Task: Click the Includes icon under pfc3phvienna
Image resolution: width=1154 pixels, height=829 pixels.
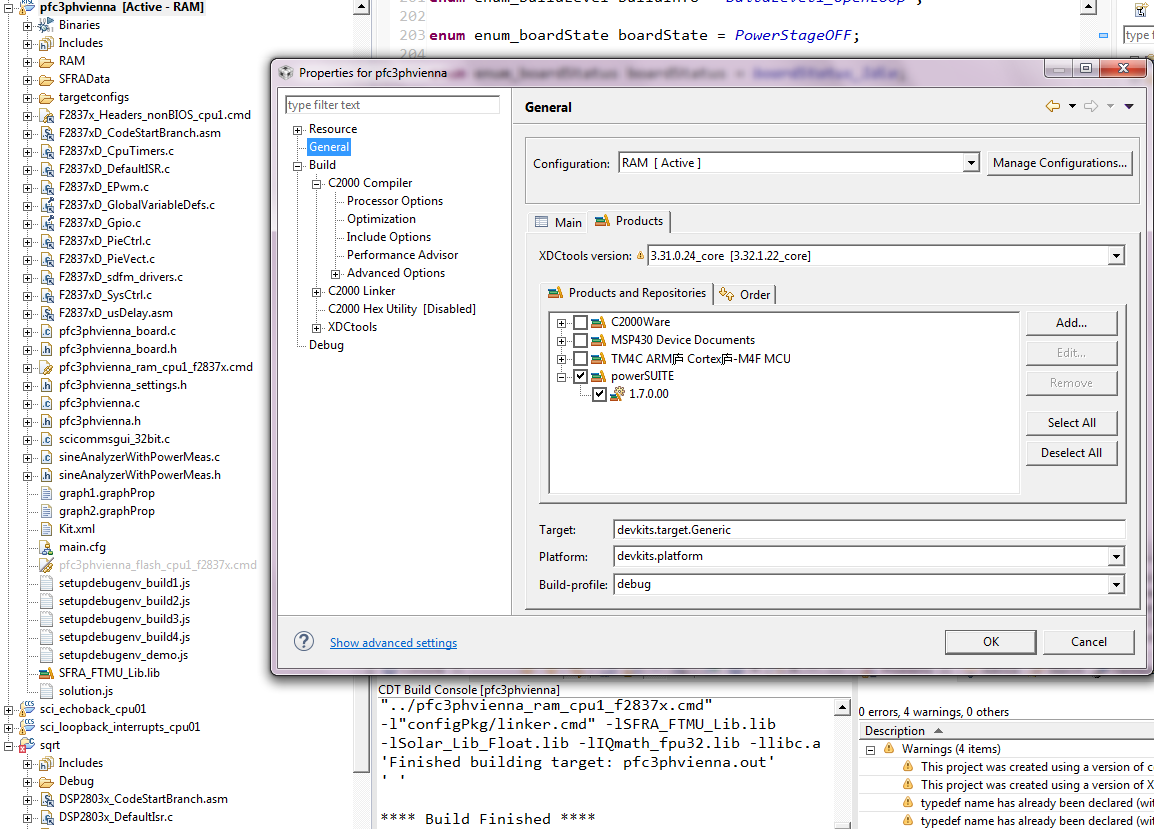Action: [x=46, y=43]
